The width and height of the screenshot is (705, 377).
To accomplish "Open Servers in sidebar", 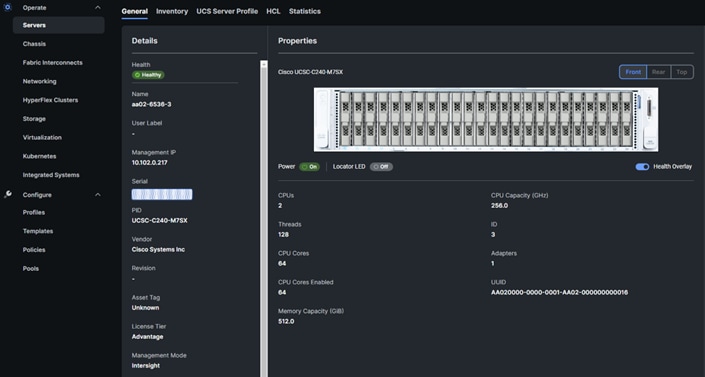I will tap(58, 25).
